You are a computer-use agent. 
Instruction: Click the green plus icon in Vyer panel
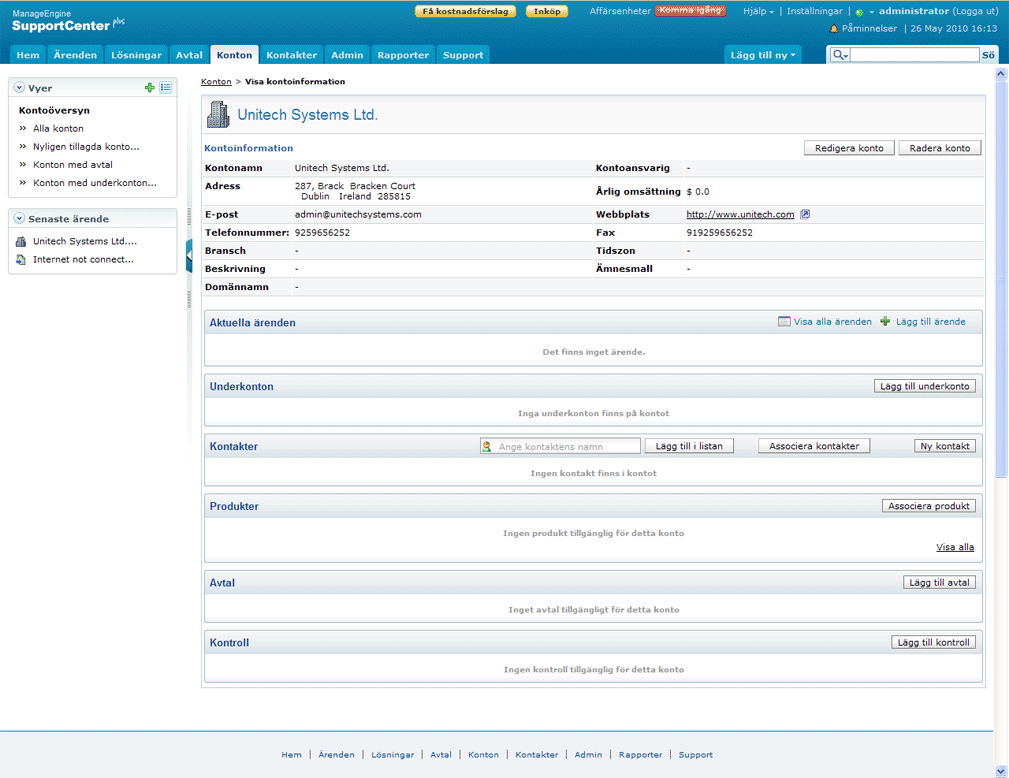coord(149,88)
